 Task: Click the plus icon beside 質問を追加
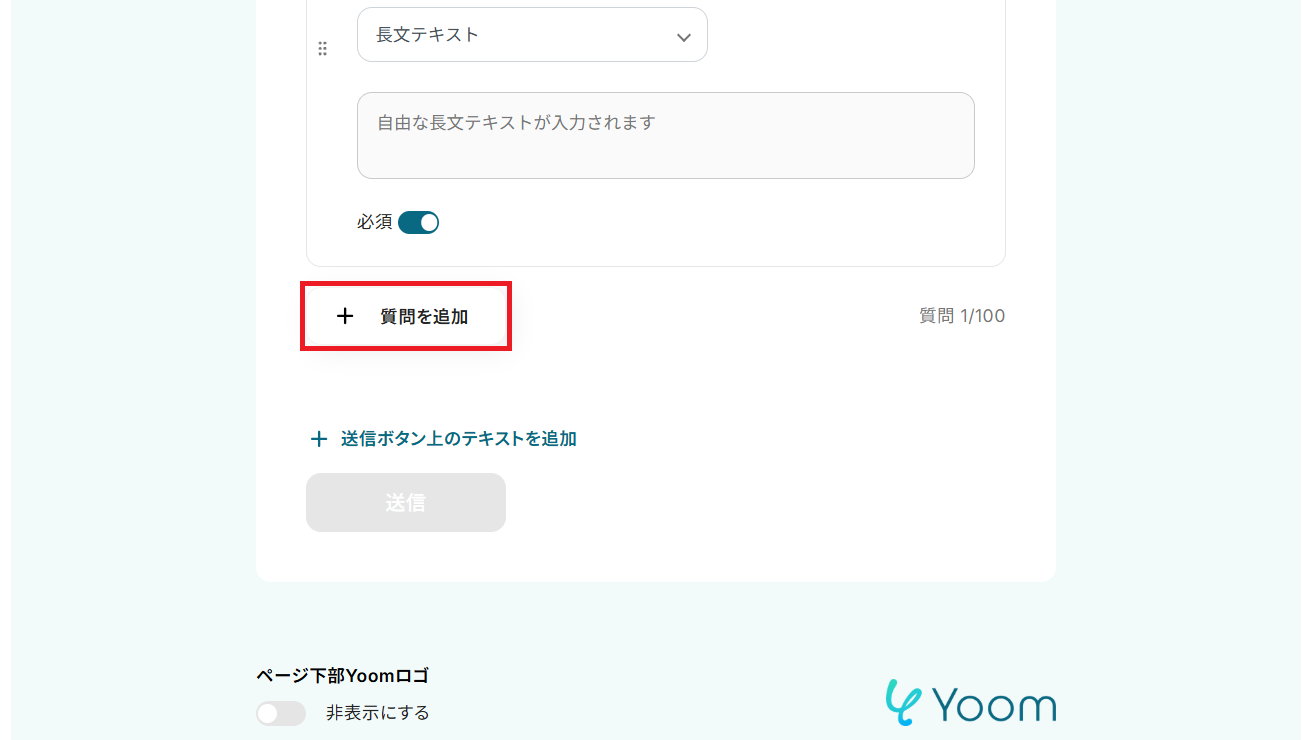click(x=345, y=316)
